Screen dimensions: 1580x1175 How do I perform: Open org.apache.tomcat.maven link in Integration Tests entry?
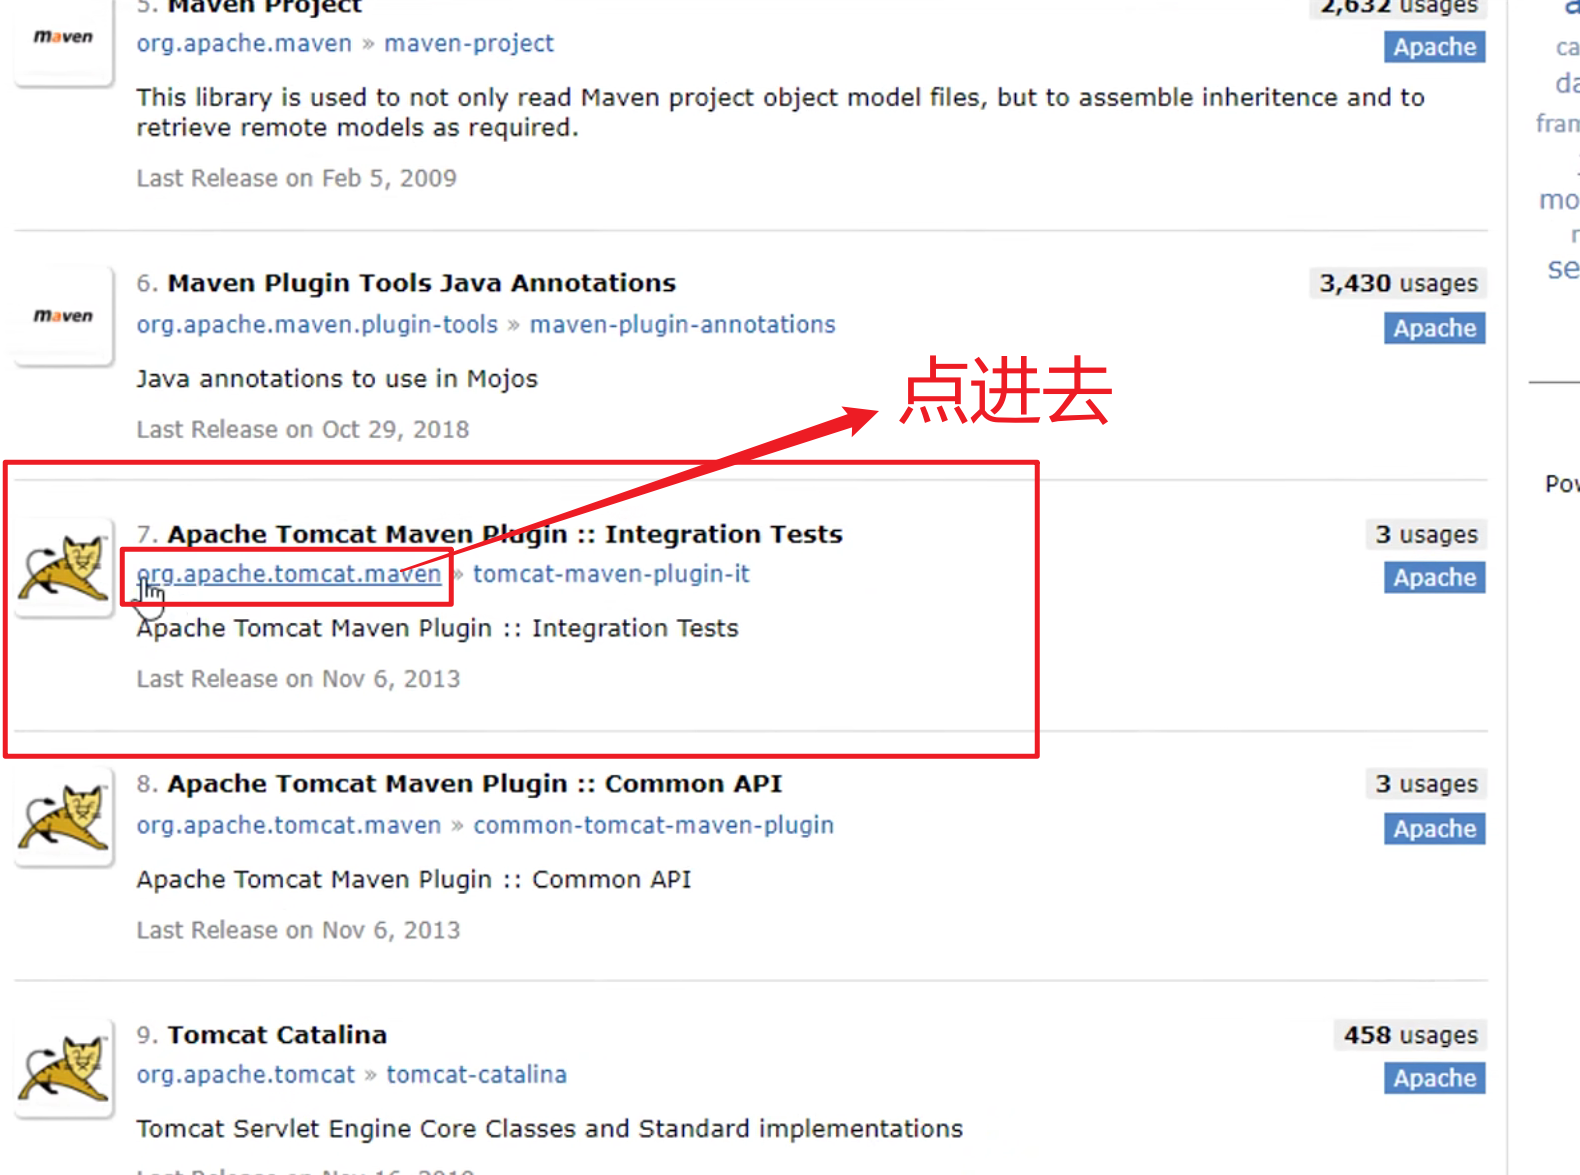[x=289, y=574]
